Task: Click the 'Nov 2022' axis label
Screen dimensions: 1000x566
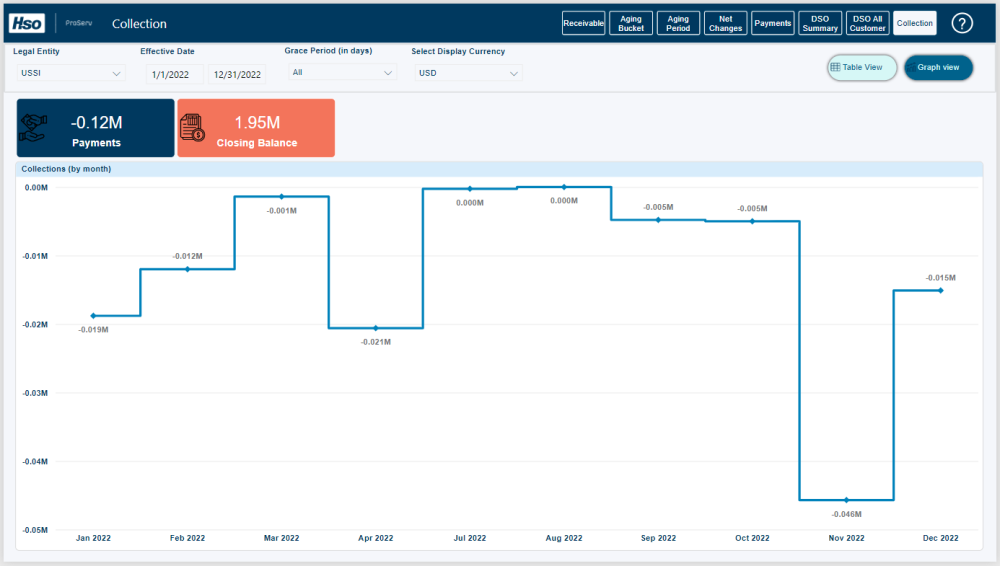Action: tap(846, 538)
